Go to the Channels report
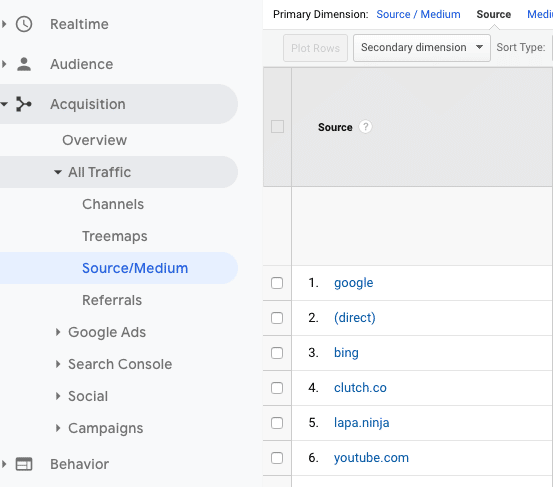The image size is (553, 487). click(113, 204)
